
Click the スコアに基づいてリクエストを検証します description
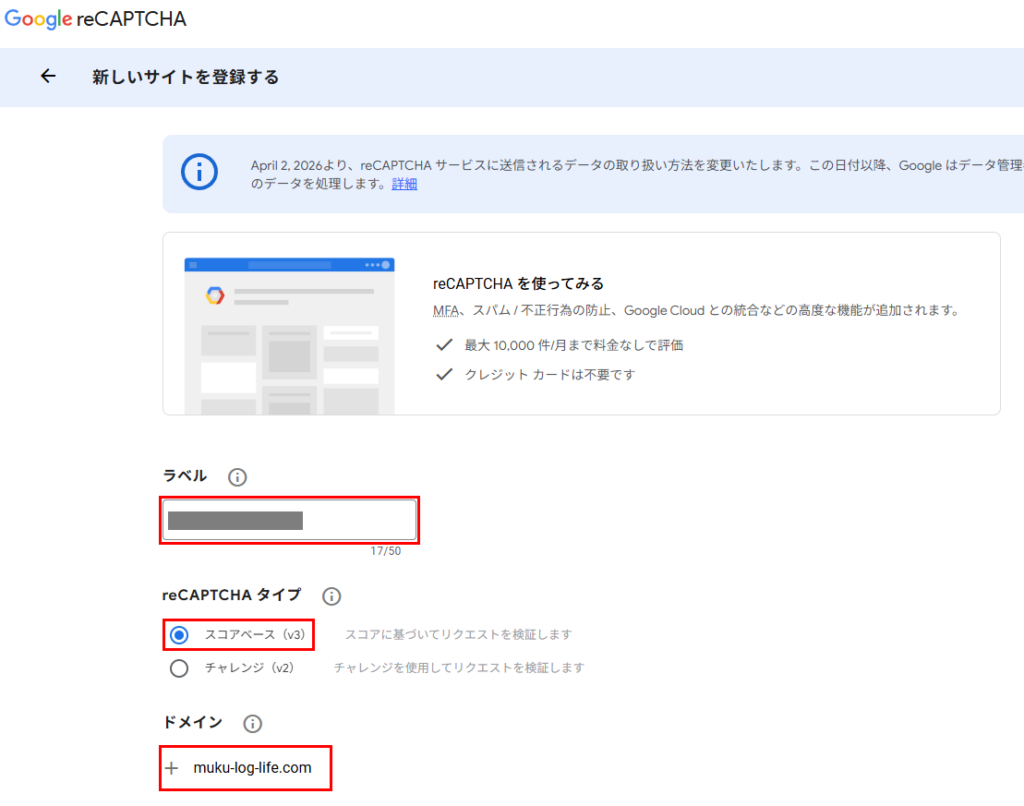point(458,635)
